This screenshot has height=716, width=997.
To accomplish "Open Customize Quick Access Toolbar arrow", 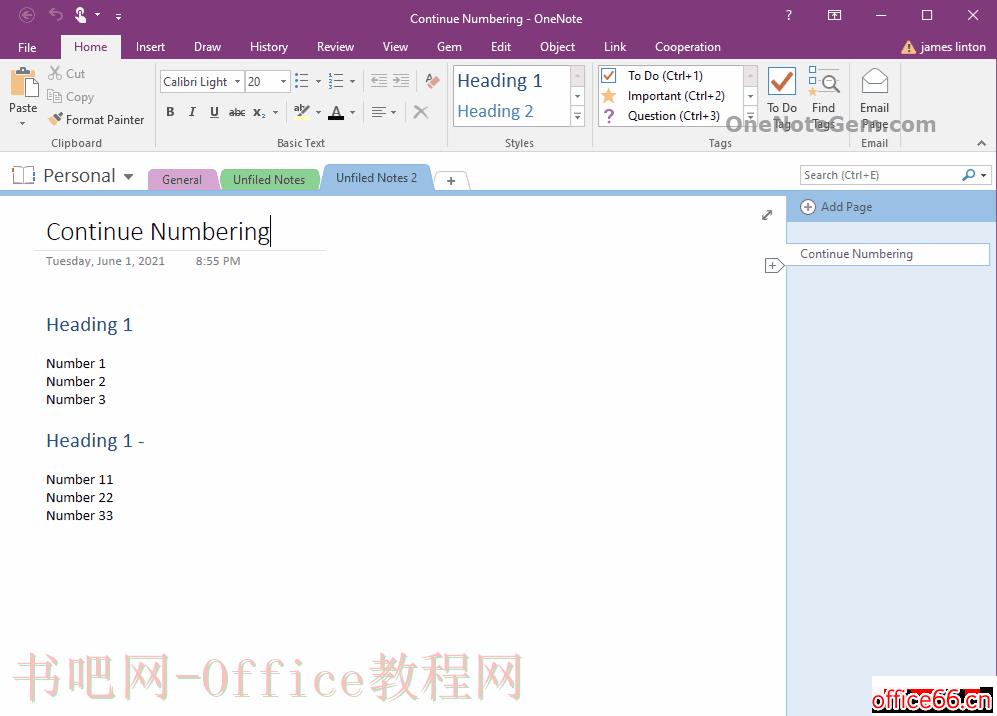I will click(118, 16).
